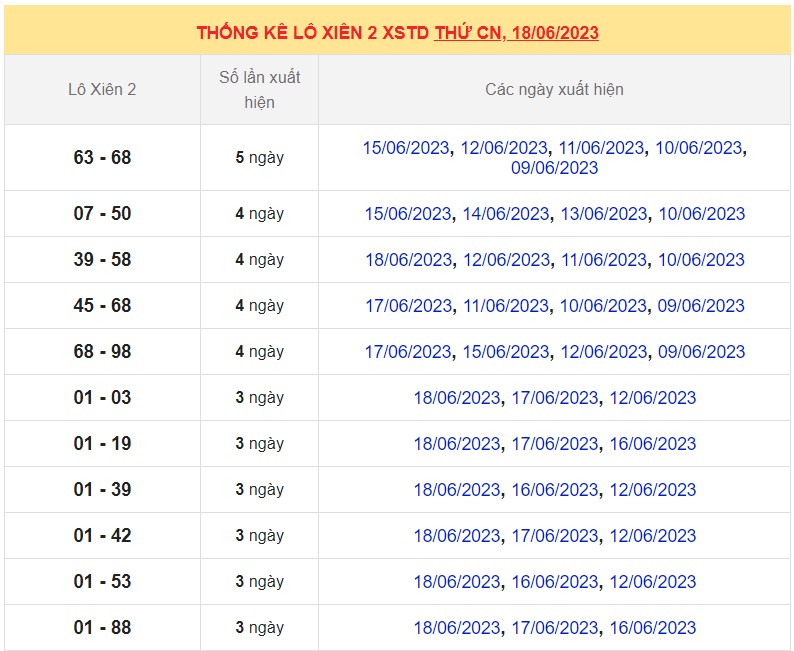This screenshot has width=794, height=651.
Task: Open 12/06/2023 in the 01 - 53 row
Action: (652, 582)
